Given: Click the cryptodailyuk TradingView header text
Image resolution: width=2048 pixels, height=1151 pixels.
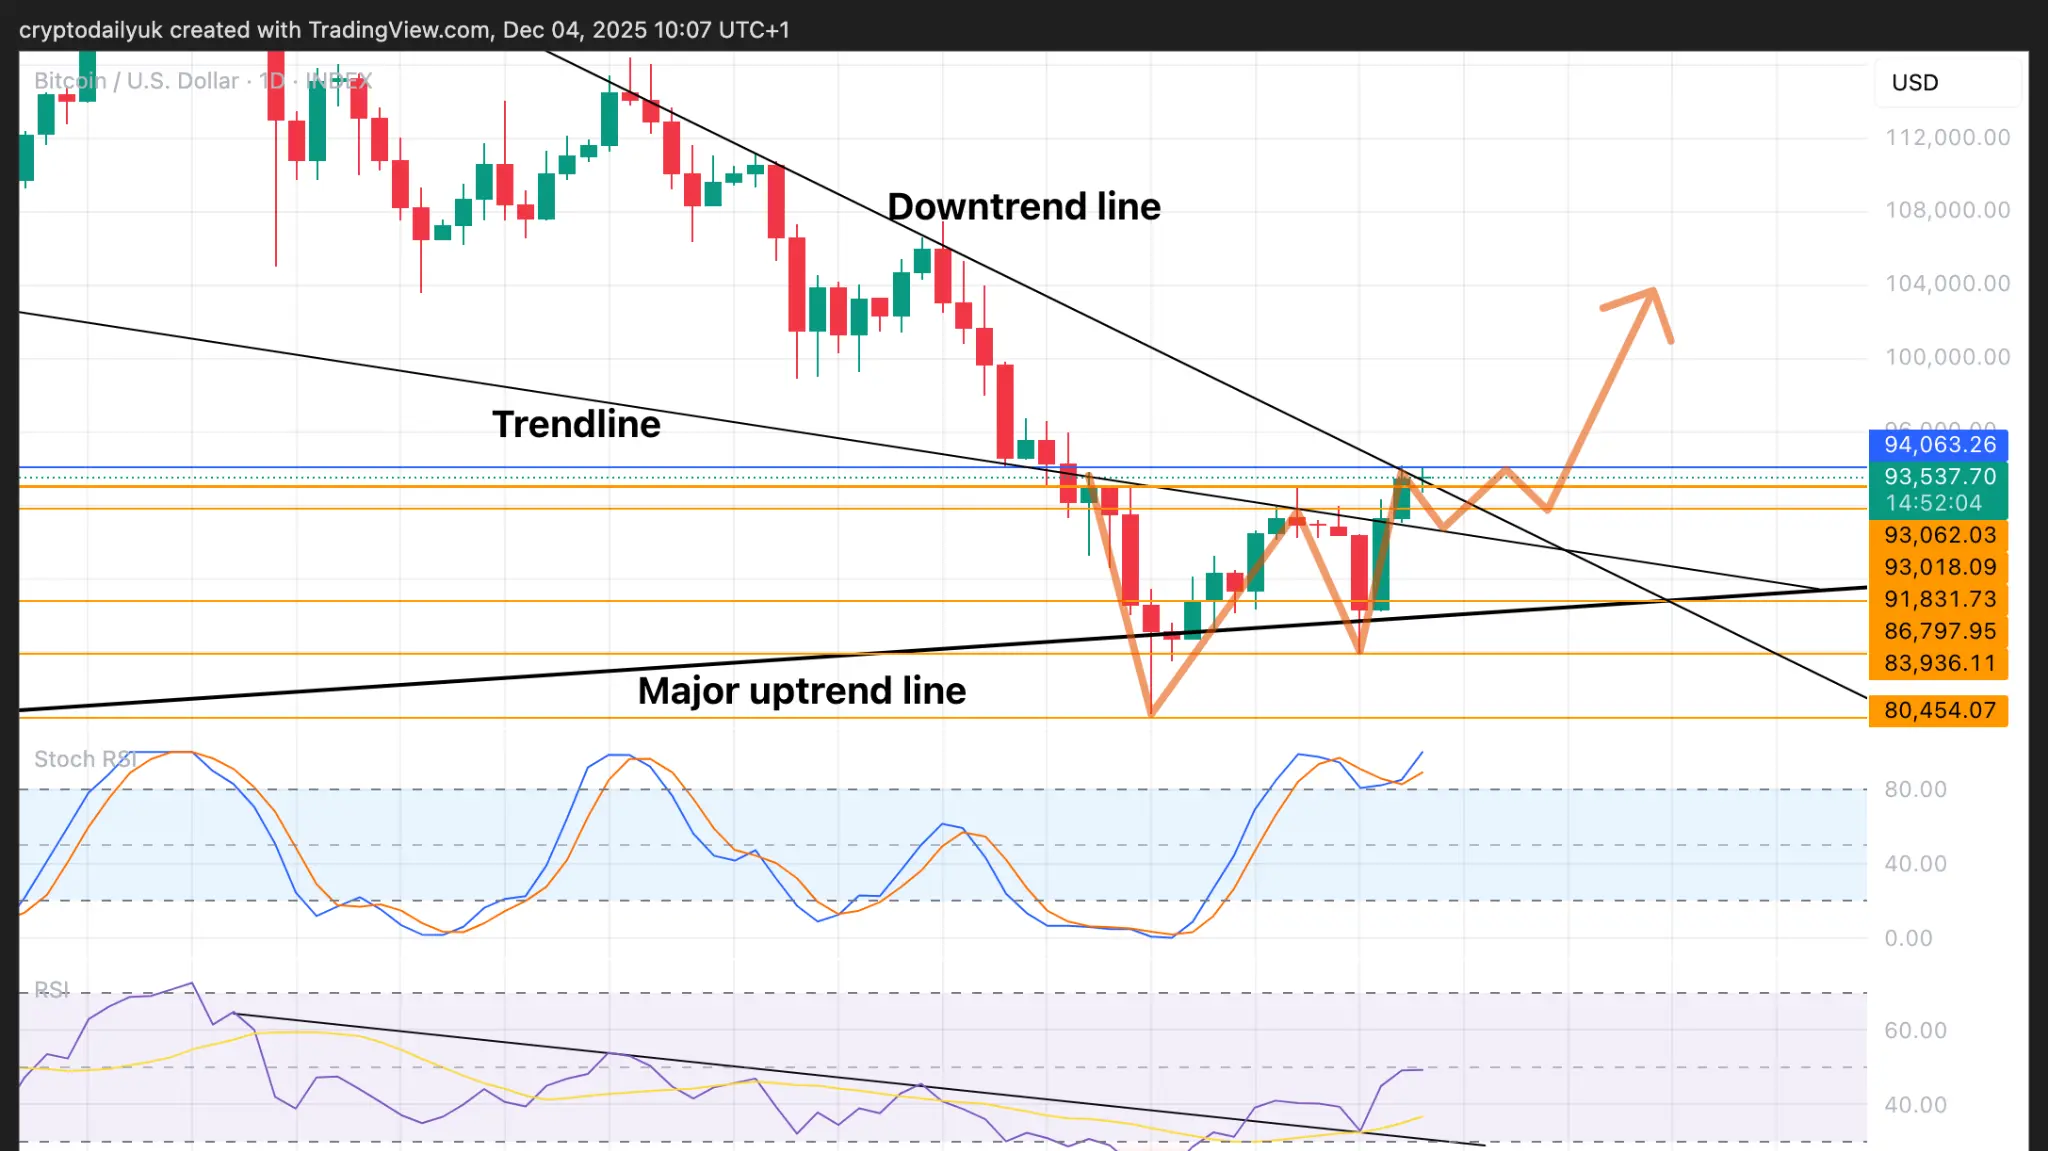Looking at the screenshot, I should [404, 30].
